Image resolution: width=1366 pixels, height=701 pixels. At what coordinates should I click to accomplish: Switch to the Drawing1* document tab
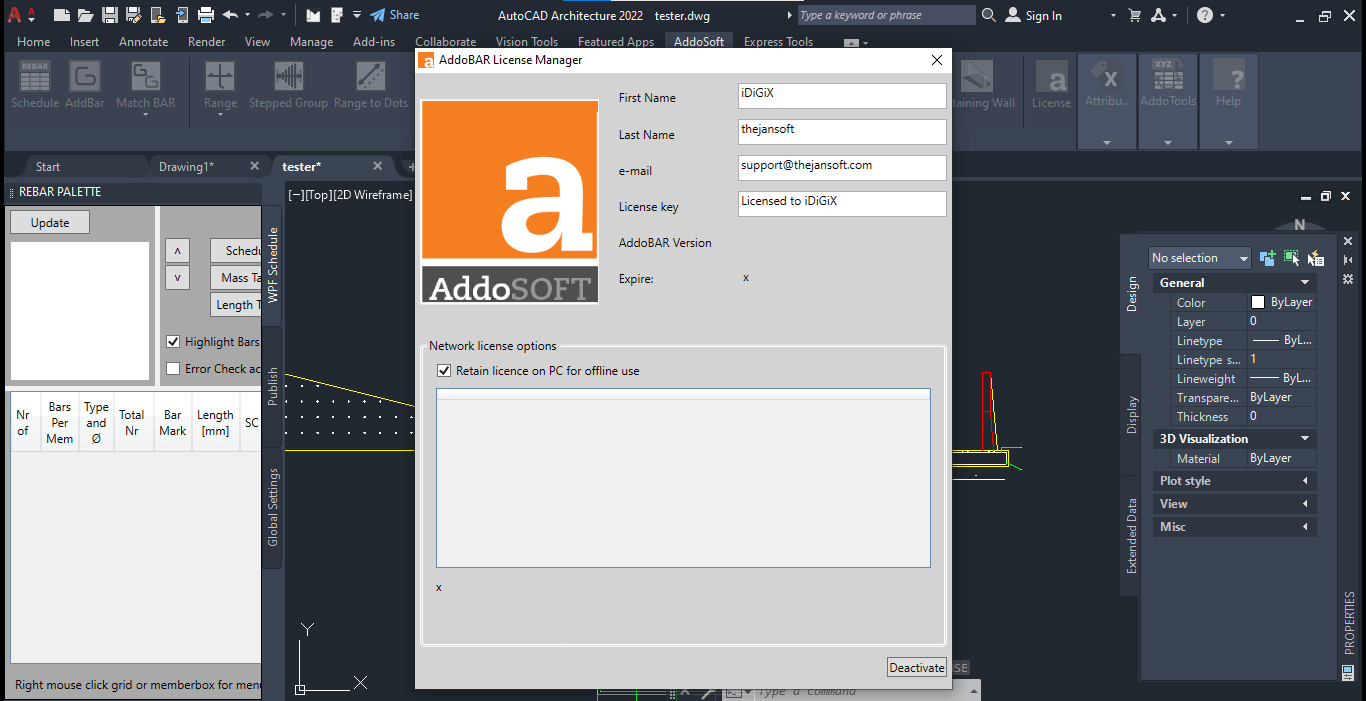(x=186, y=167)
